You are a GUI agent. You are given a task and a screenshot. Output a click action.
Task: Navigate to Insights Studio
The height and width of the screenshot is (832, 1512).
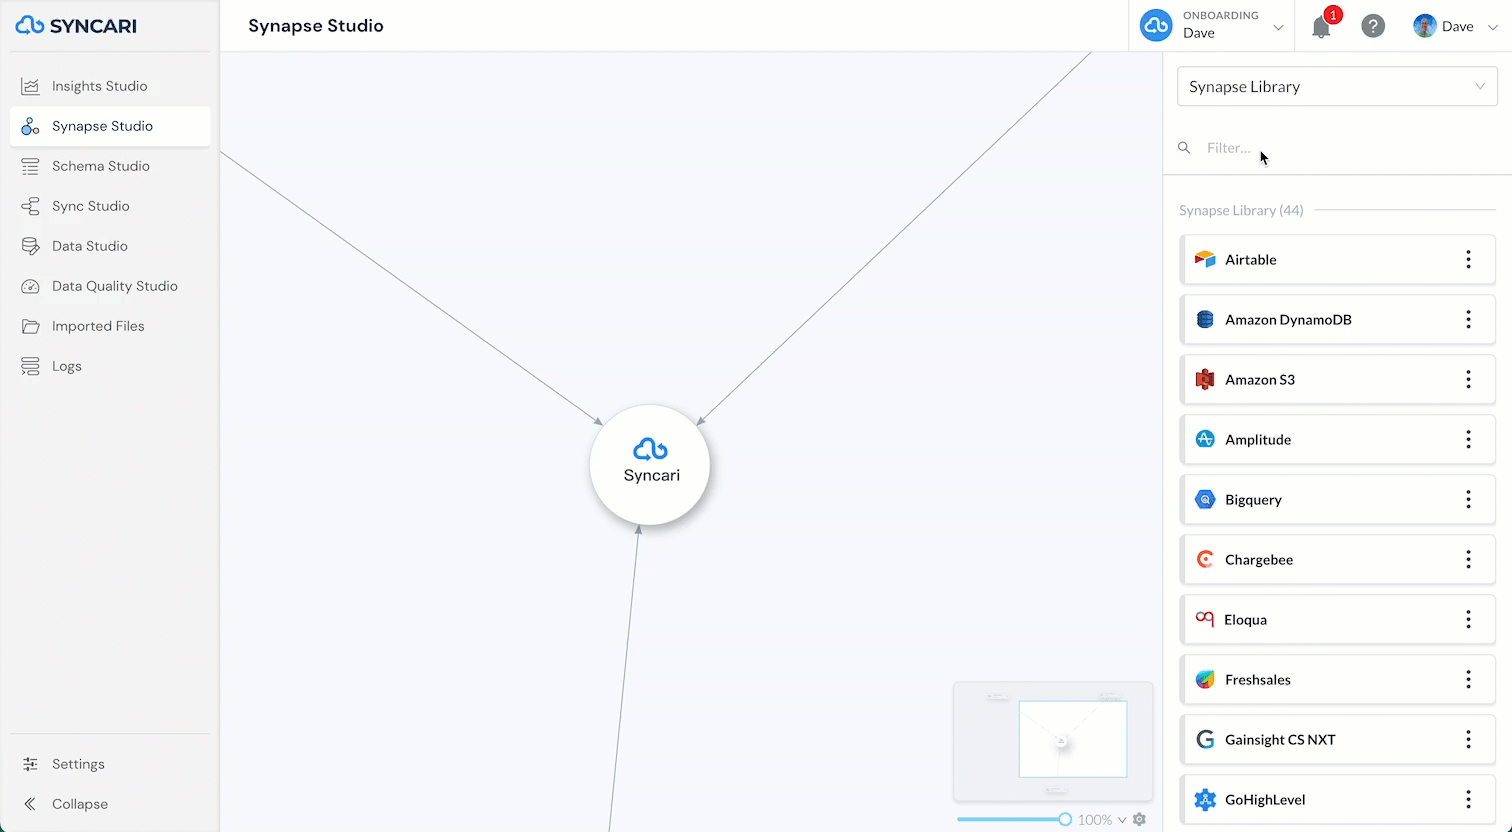point(99,86)
